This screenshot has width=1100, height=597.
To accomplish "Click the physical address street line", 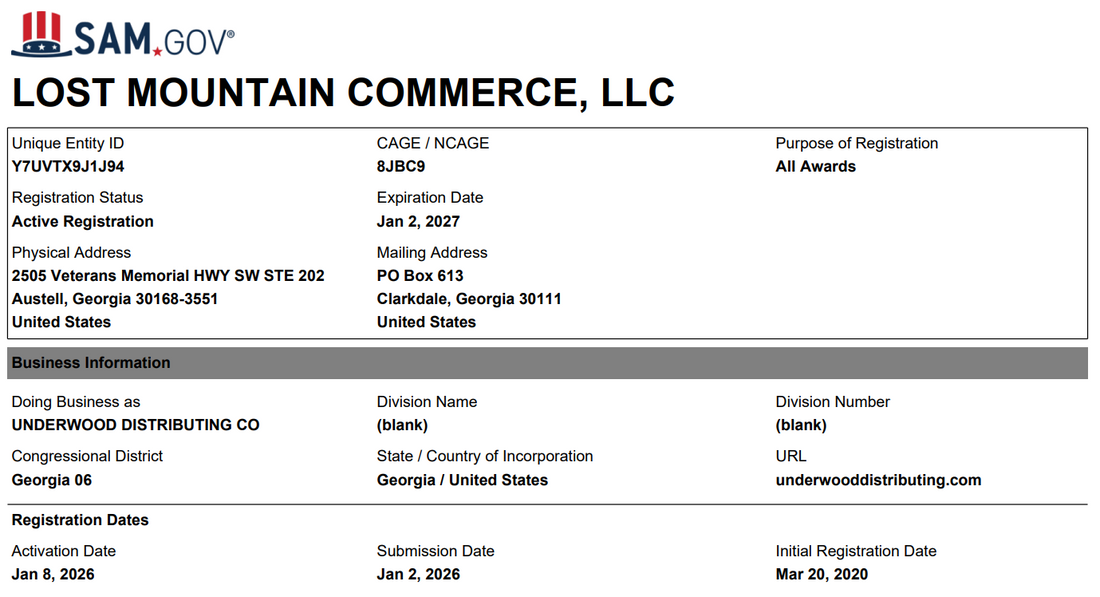I will tap(168, 276).
